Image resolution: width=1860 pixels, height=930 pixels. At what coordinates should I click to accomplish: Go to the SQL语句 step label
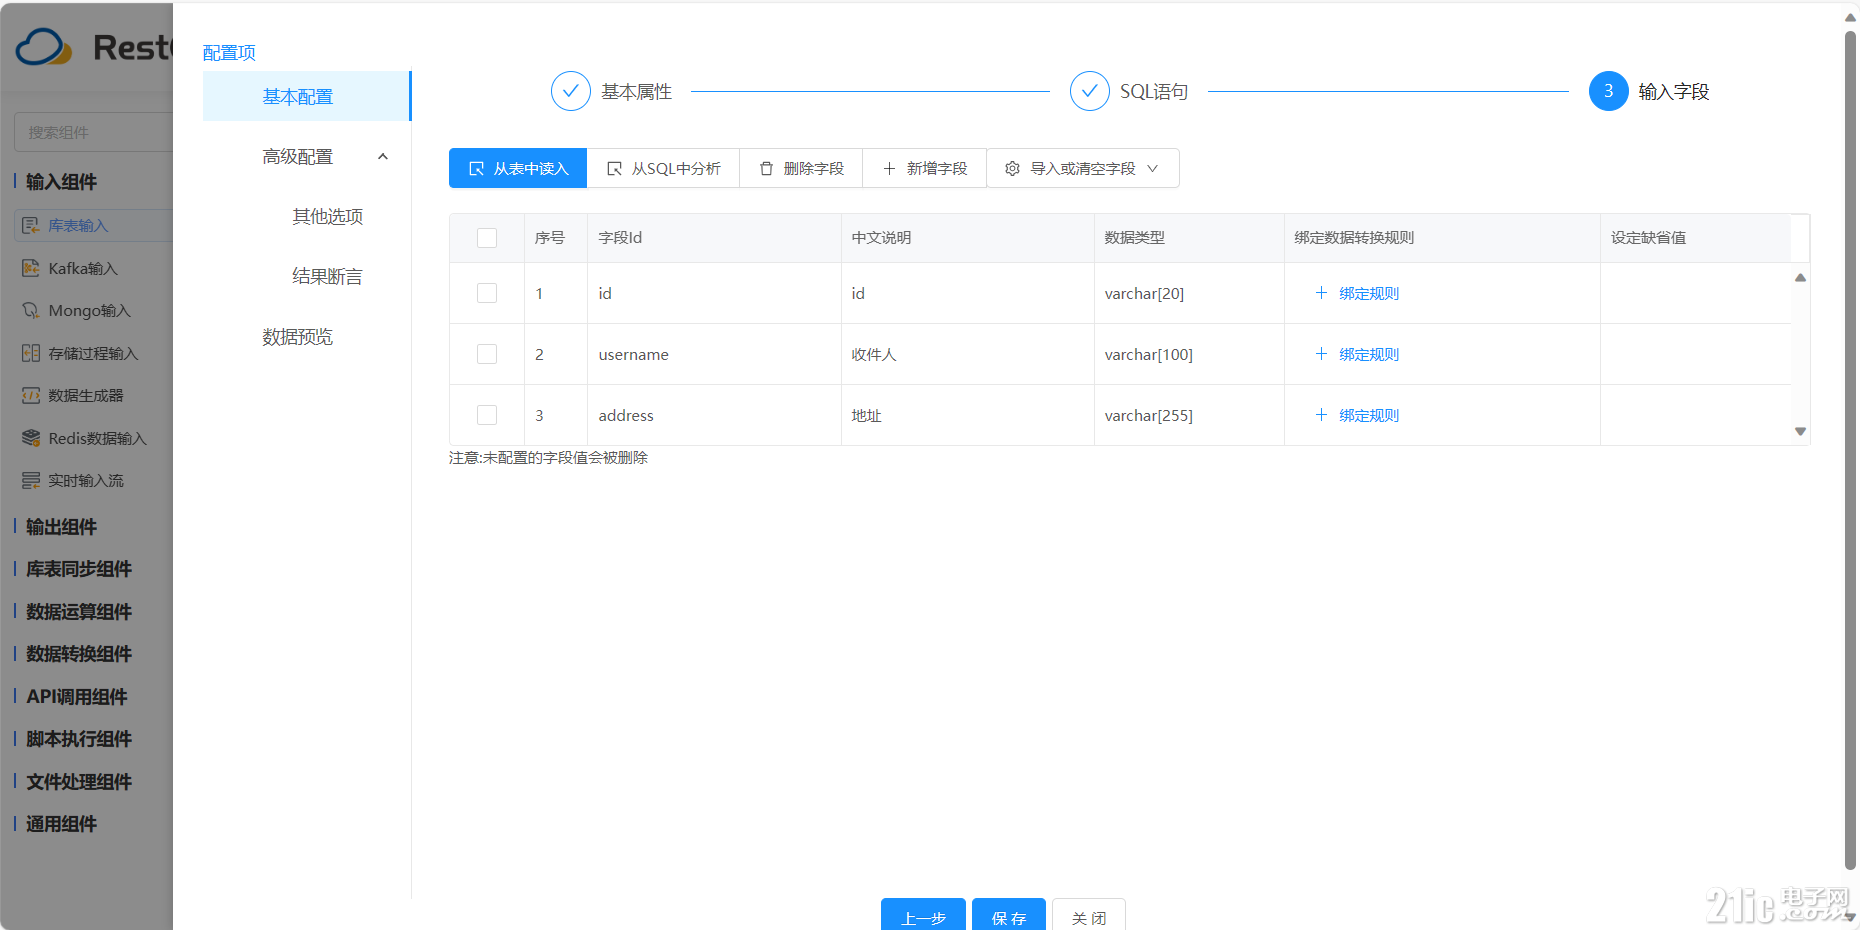coord(1154,92)
